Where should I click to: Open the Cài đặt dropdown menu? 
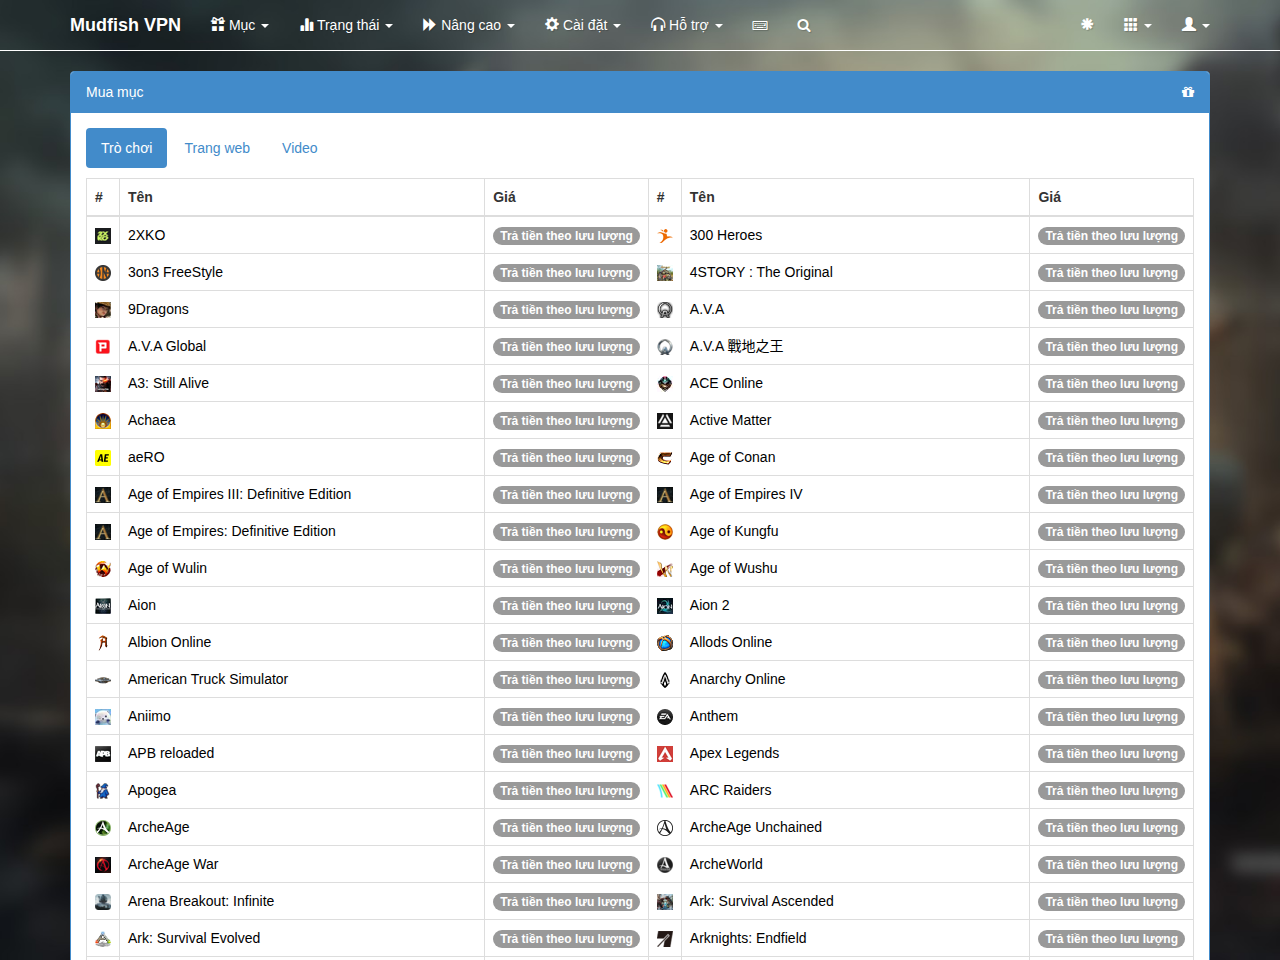pos(583,25)
